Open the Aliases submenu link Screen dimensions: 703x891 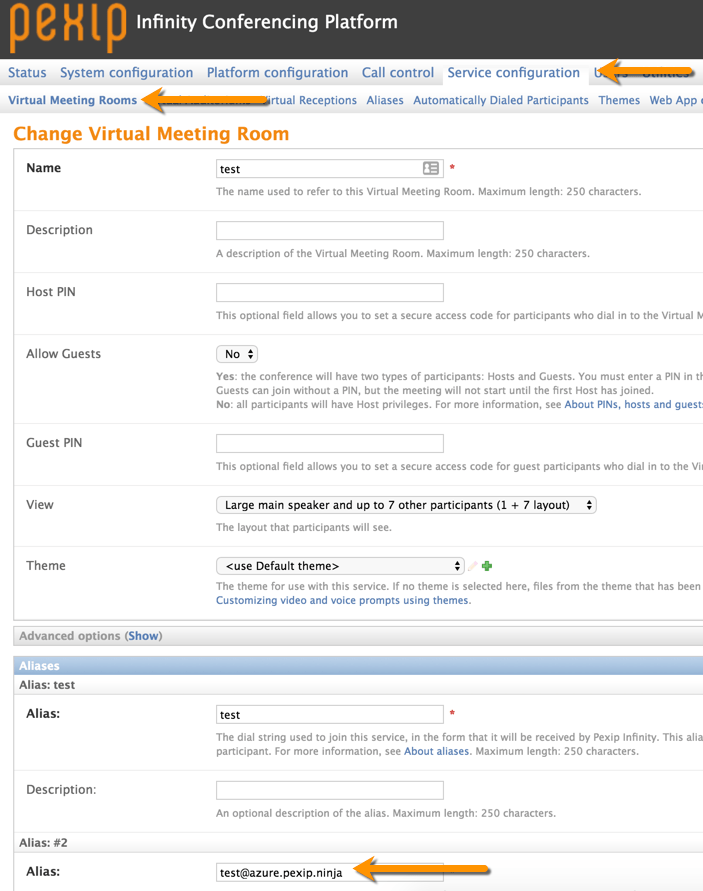[385, 100]
